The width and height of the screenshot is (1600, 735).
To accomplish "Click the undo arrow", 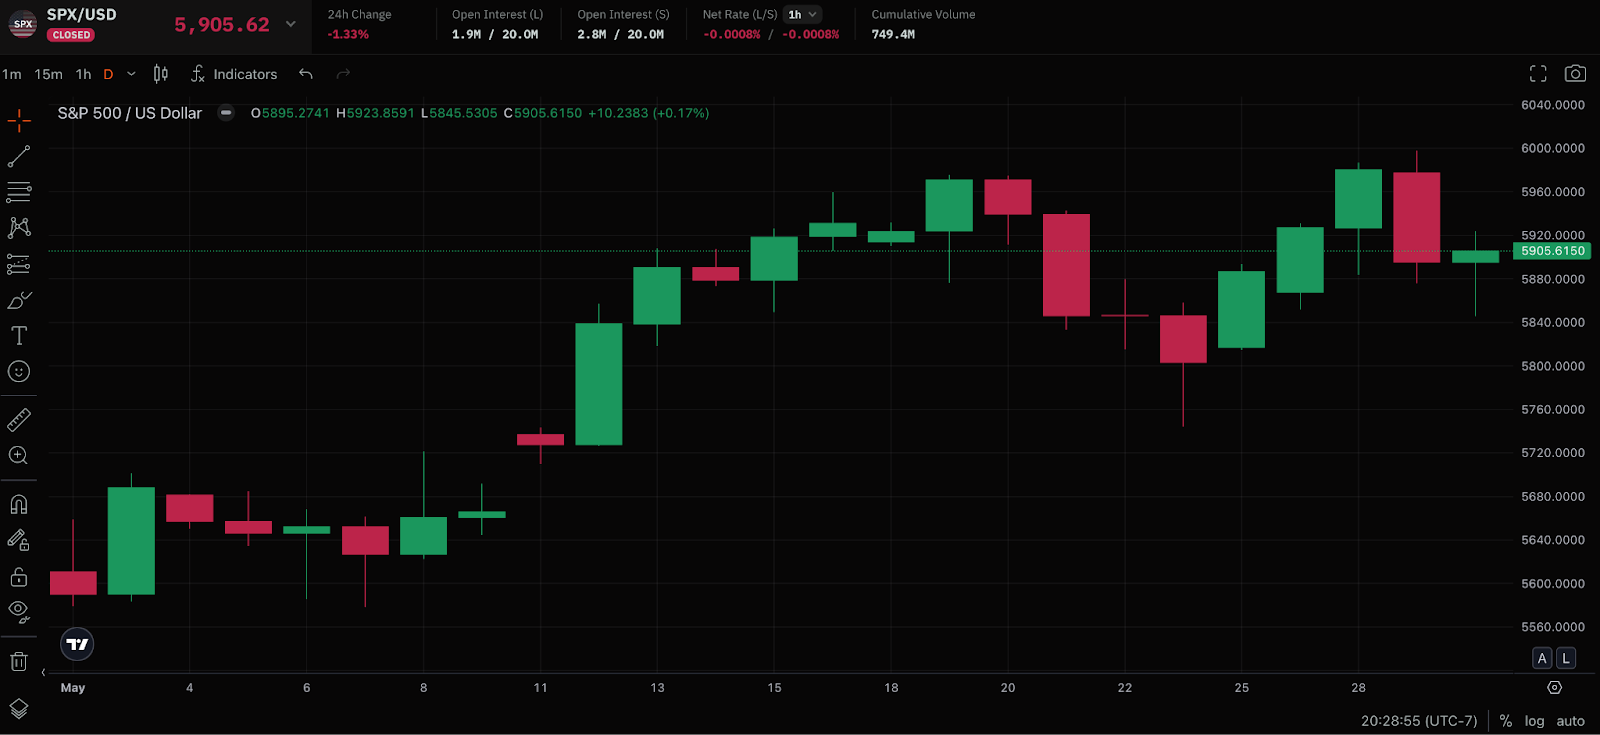I will [x=306, y=74].
